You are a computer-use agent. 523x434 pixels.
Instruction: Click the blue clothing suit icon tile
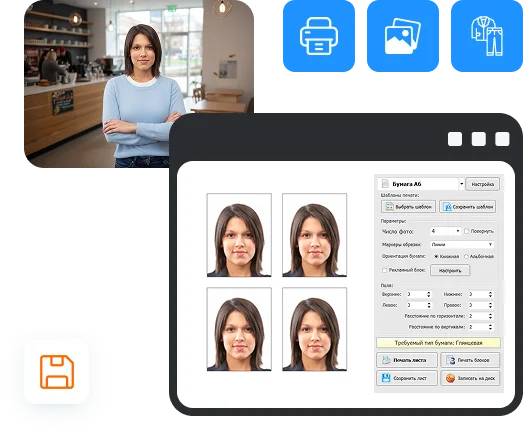(487, 36)
